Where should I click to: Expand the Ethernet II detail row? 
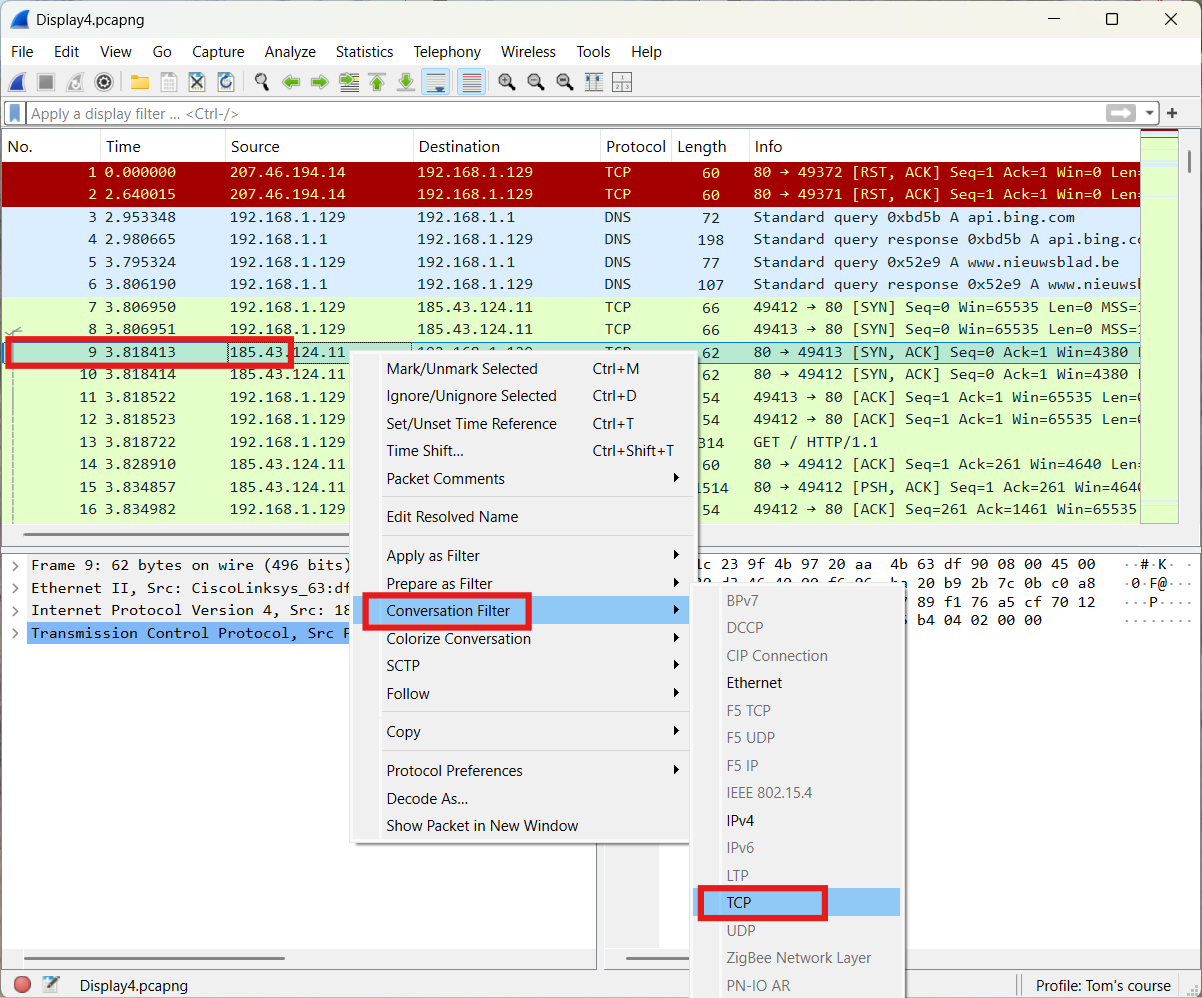tap(15, 588)
